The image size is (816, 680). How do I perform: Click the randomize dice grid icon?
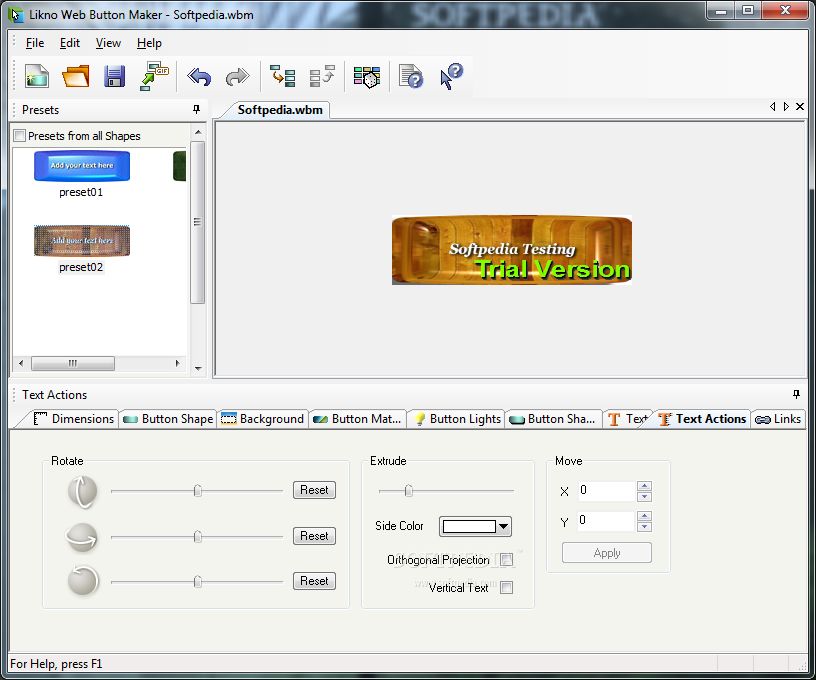point(367,77)
